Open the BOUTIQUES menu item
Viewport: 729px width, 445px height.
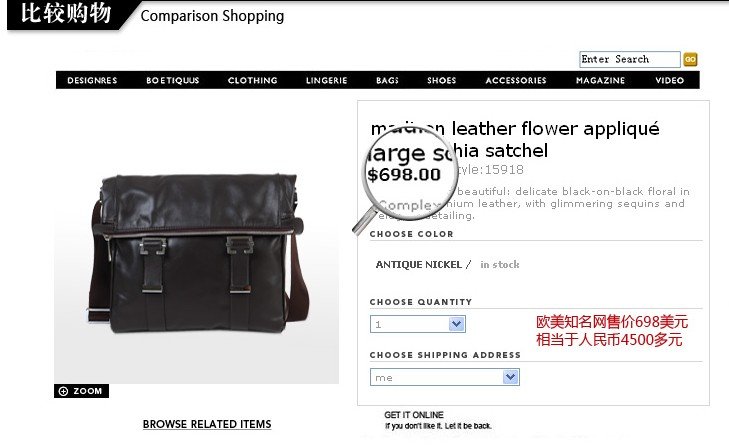172,80
